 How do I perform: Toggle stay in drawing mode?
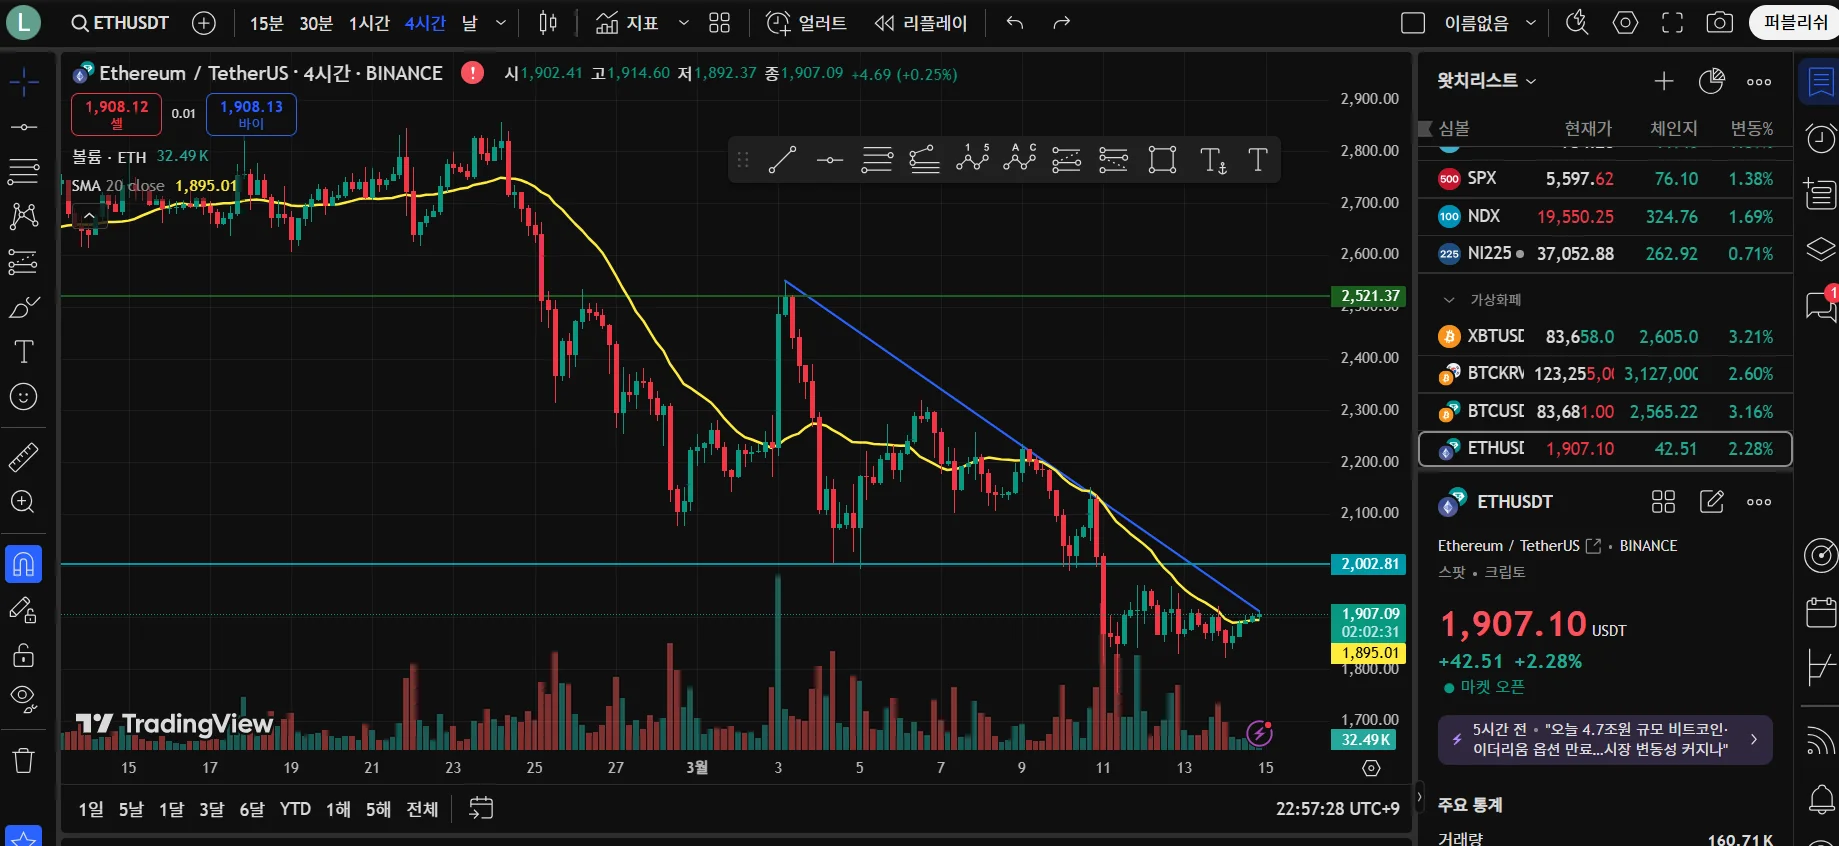24,610
